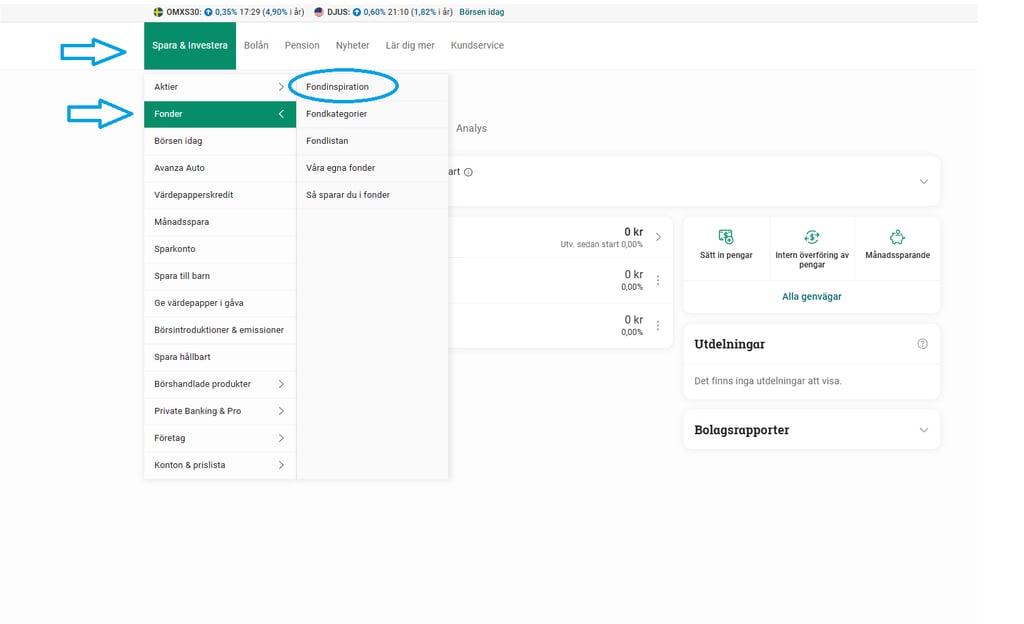Click the Swedish flag OMXS30 icon

[x=158, y=12]
